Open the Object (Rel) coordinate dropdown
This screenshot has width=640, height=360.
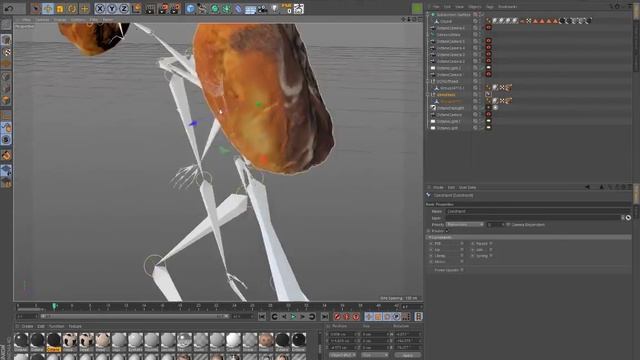pos(342,355)
